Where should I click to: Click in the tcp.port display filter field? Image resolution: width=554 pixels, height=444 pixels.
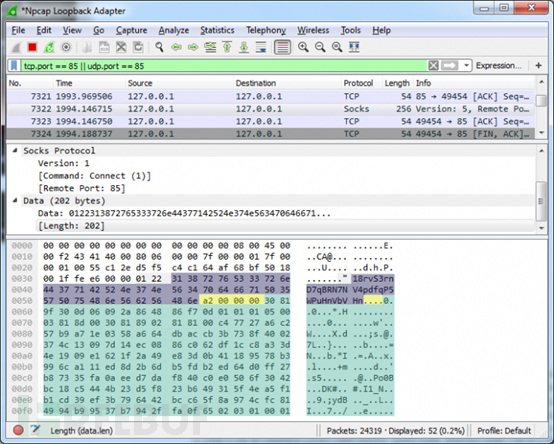click(x=224, y=66)
